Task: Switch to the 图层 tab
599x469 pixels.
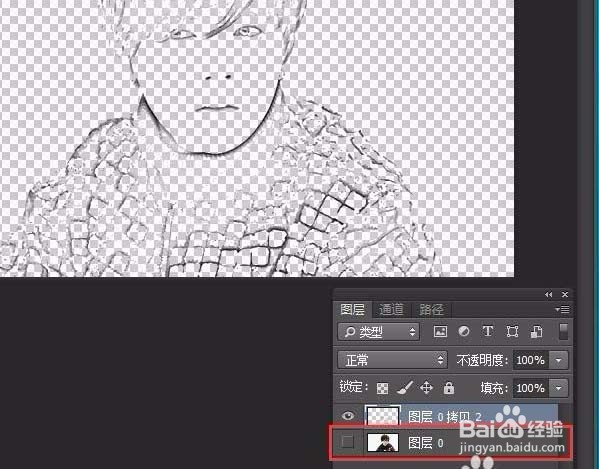Action: [x=352, y=309]
